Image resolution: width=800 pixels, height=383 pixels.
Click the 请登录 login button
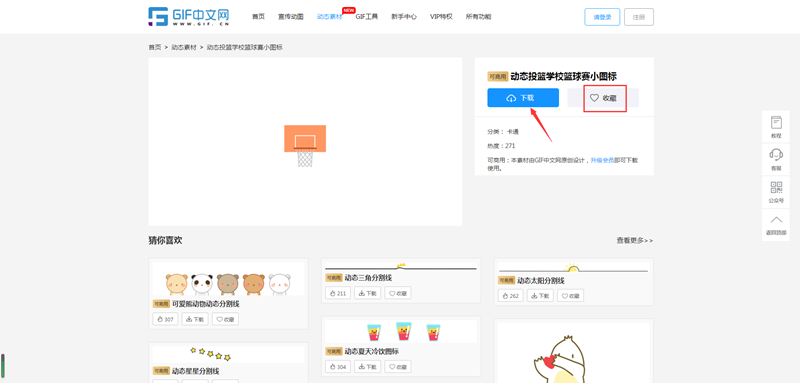pos(602,17)
